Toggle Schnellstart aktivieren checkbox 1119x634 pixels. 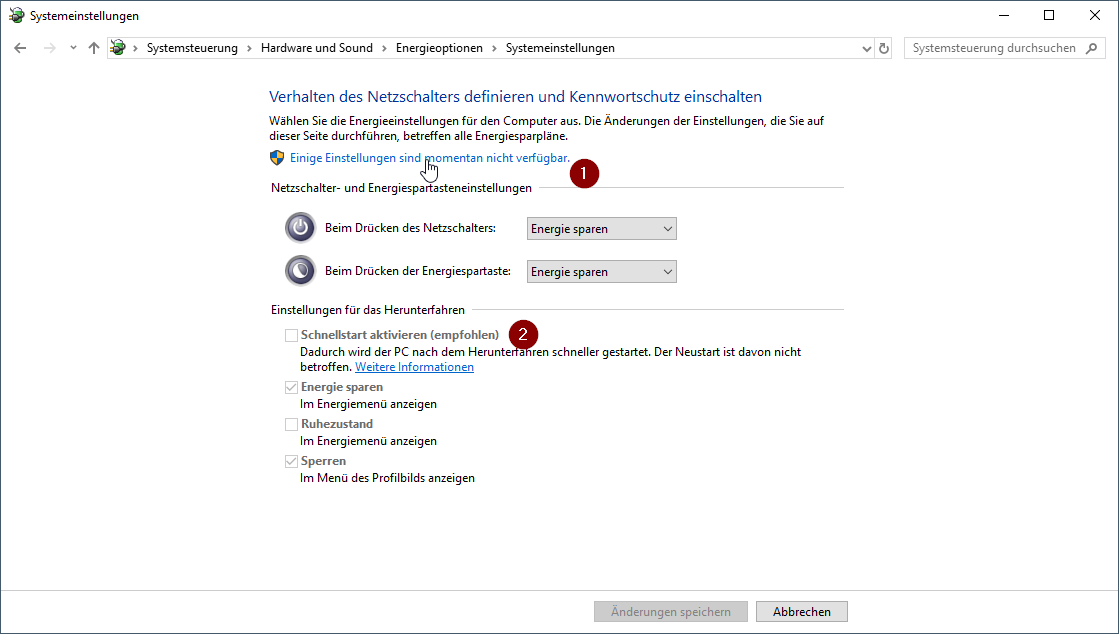pyautogui.click(x=291, y=335)
